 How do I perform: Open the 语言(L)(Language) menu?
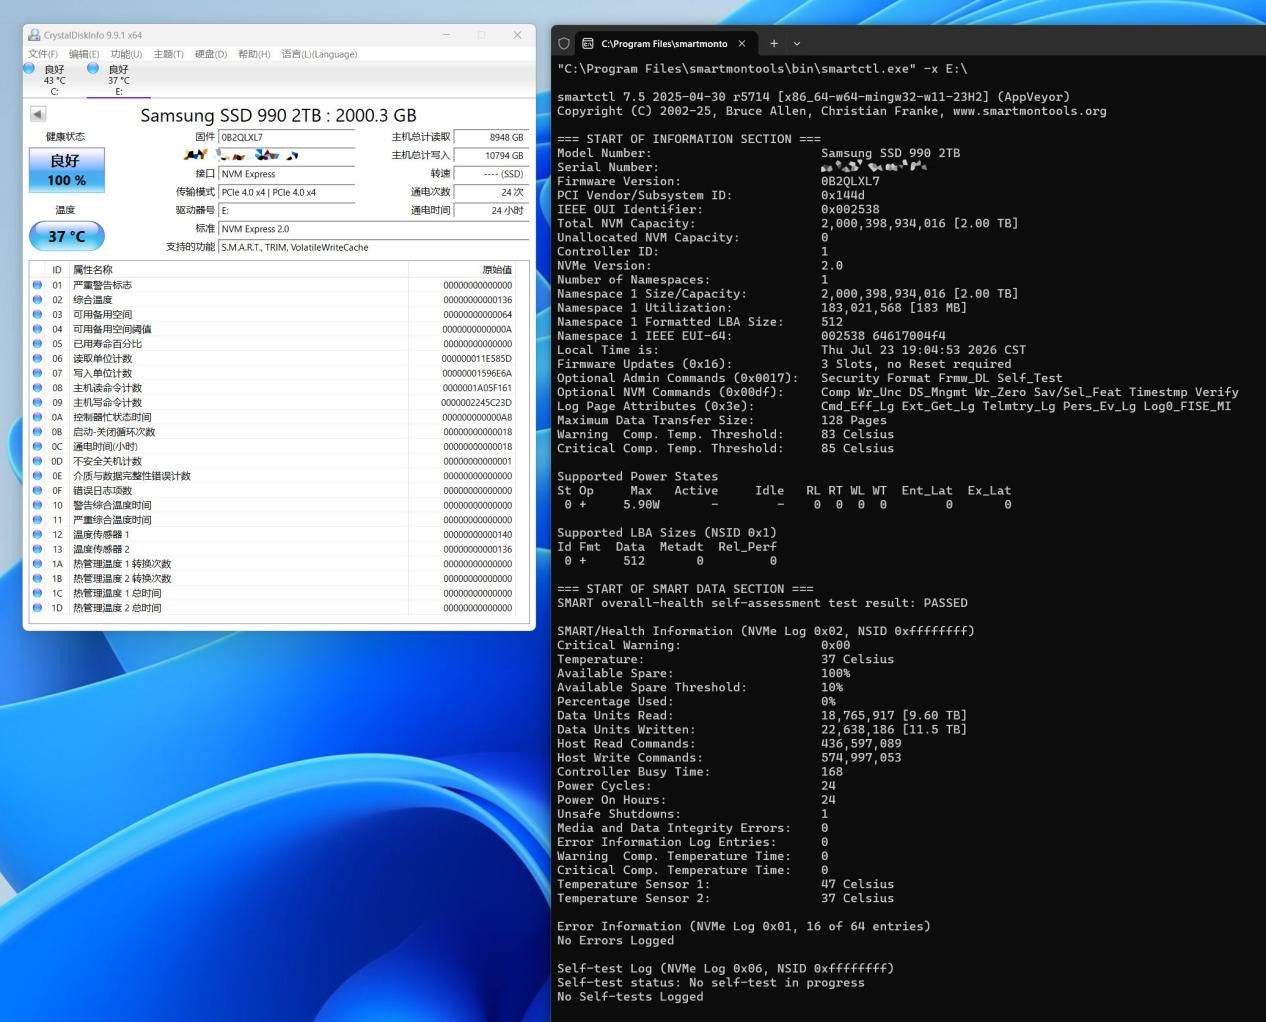click(x=319, y=54)
